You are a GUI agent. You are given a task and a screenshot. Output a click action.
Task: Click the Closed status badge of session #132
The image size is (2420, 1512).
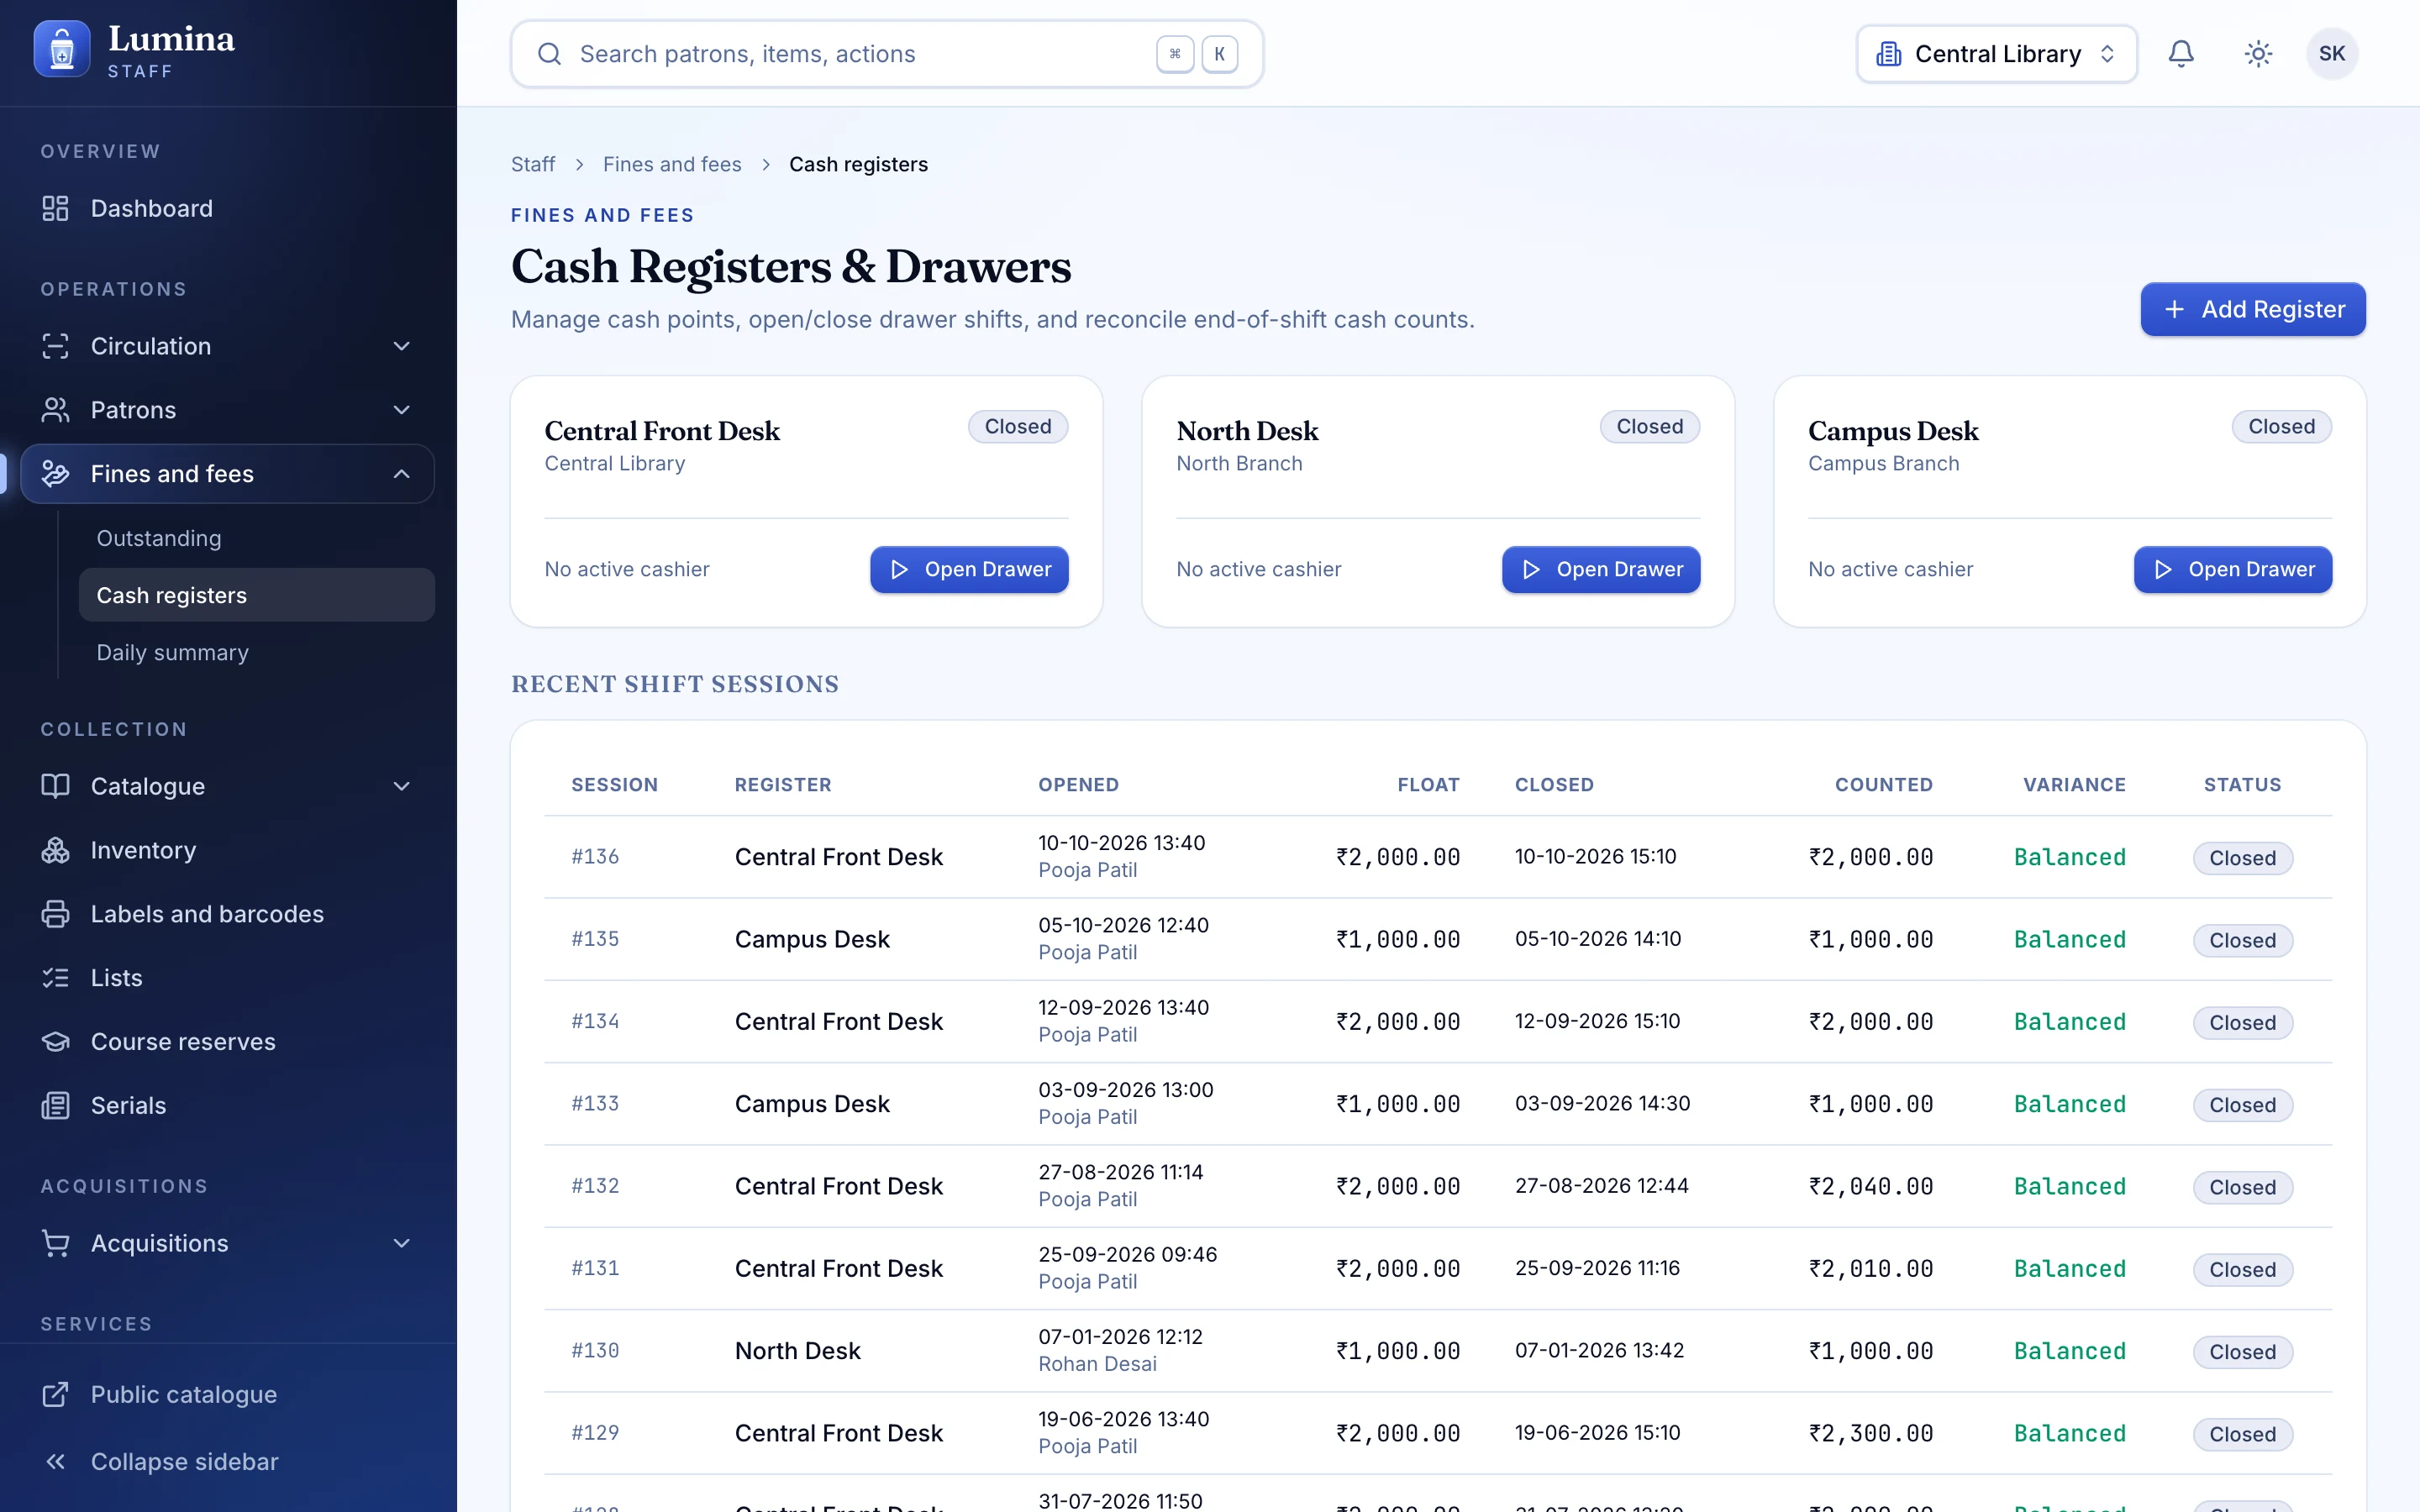tap(2243, 1187)
